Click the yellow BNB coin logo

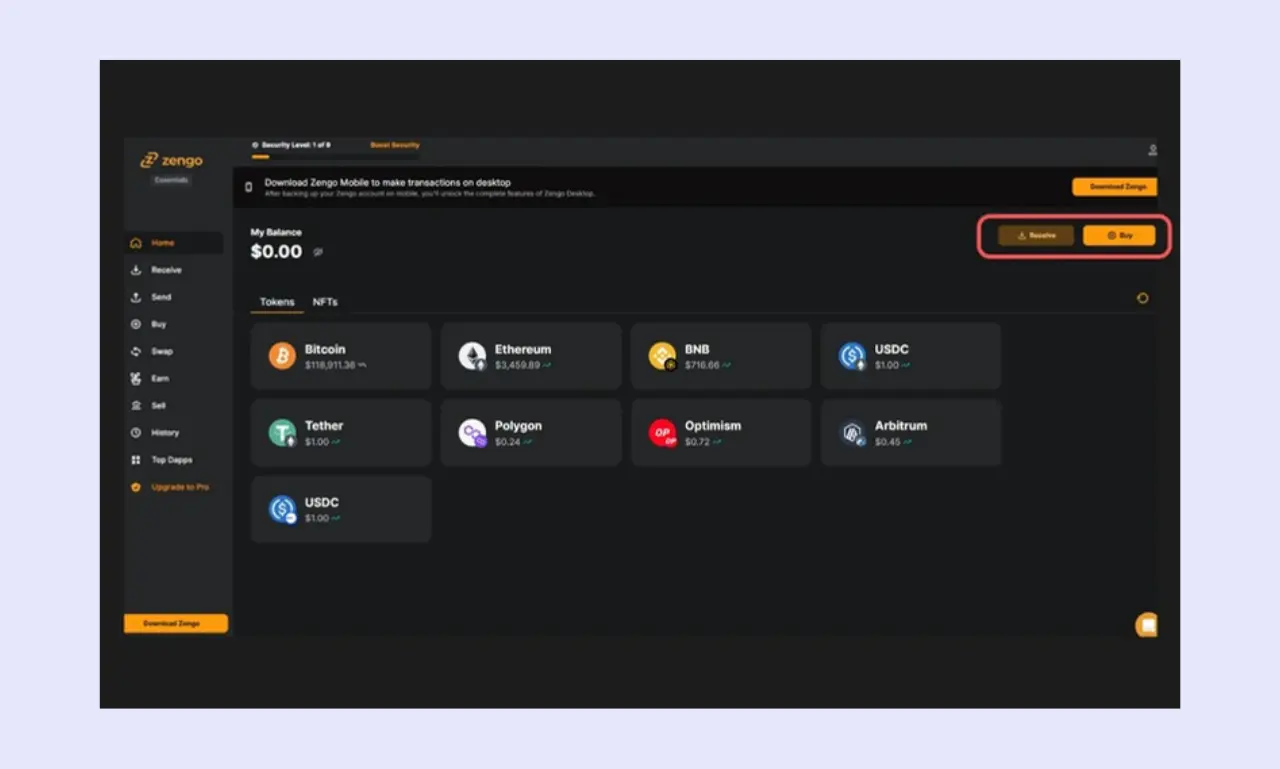coord(662,355)
